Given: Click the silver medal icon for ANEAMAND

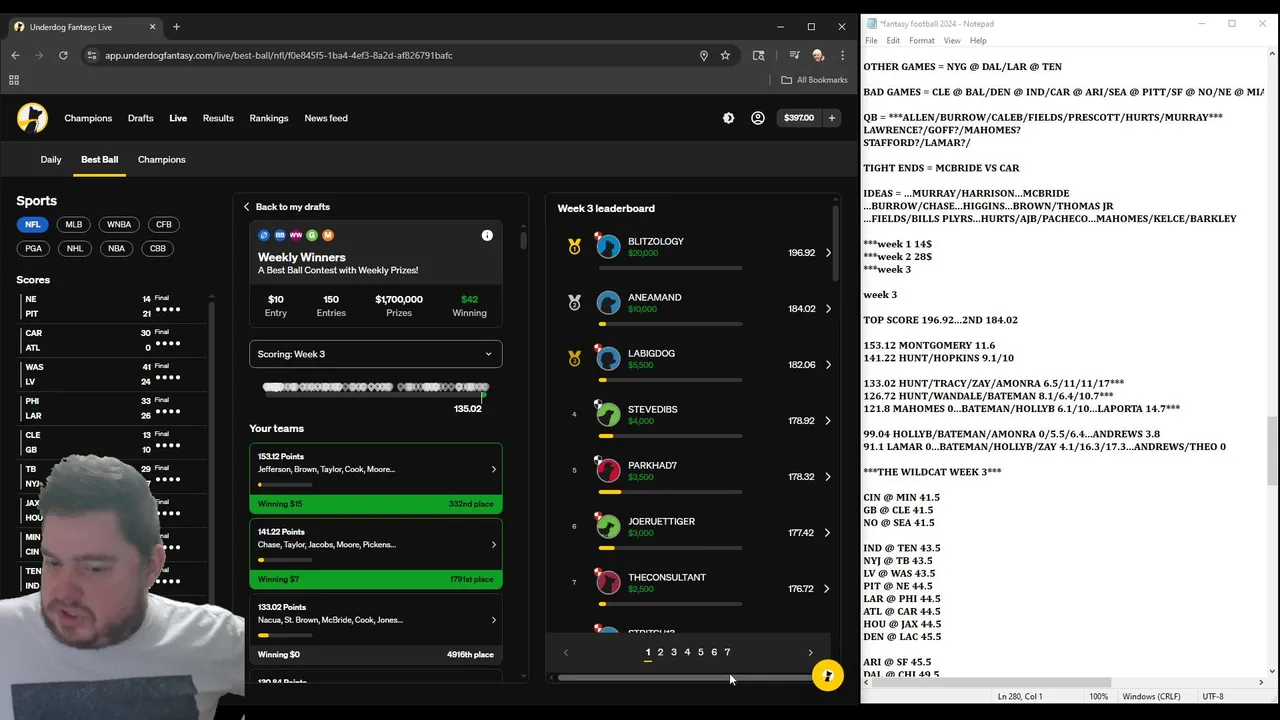Looking at the screenshot, I should point(574,302).
